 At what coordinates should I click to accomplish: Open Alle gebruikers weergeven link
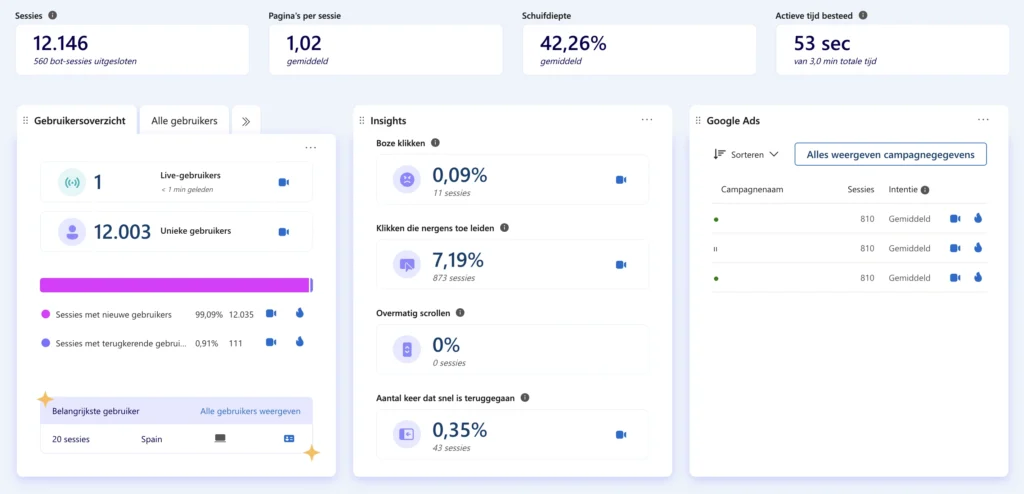point(250,410)
